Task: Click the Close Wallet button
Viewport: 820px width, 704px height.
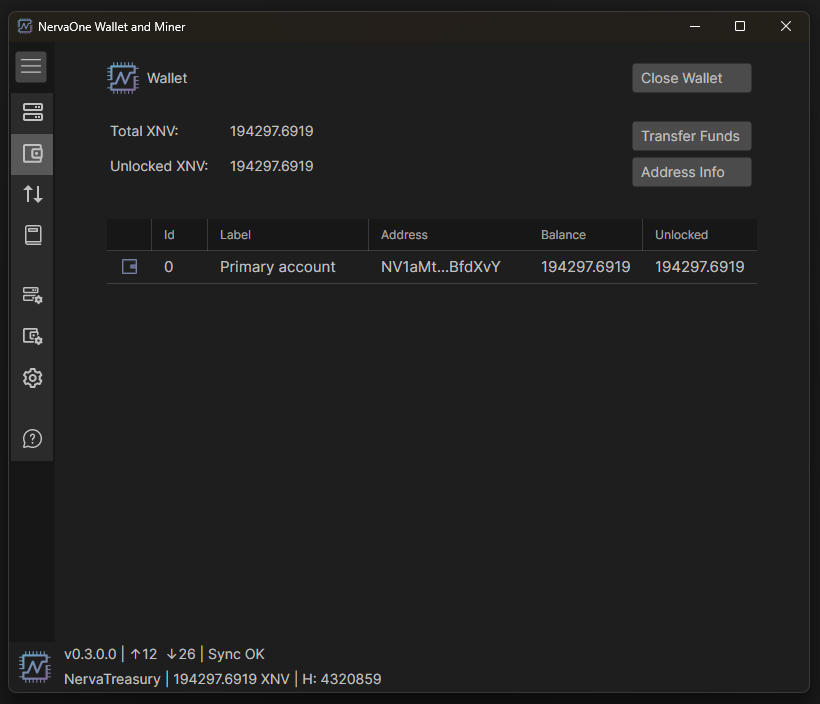Action: (691, 78)
